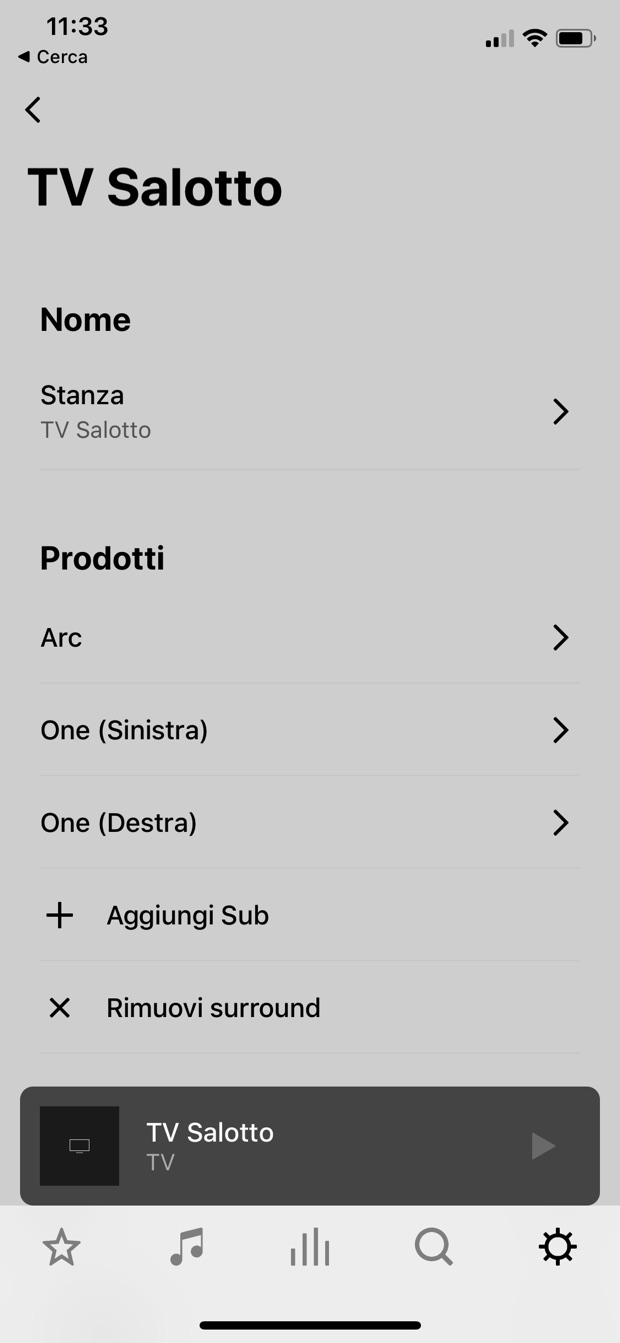
Task: Open the music note browse tab
Action: tap(186, 1247)
